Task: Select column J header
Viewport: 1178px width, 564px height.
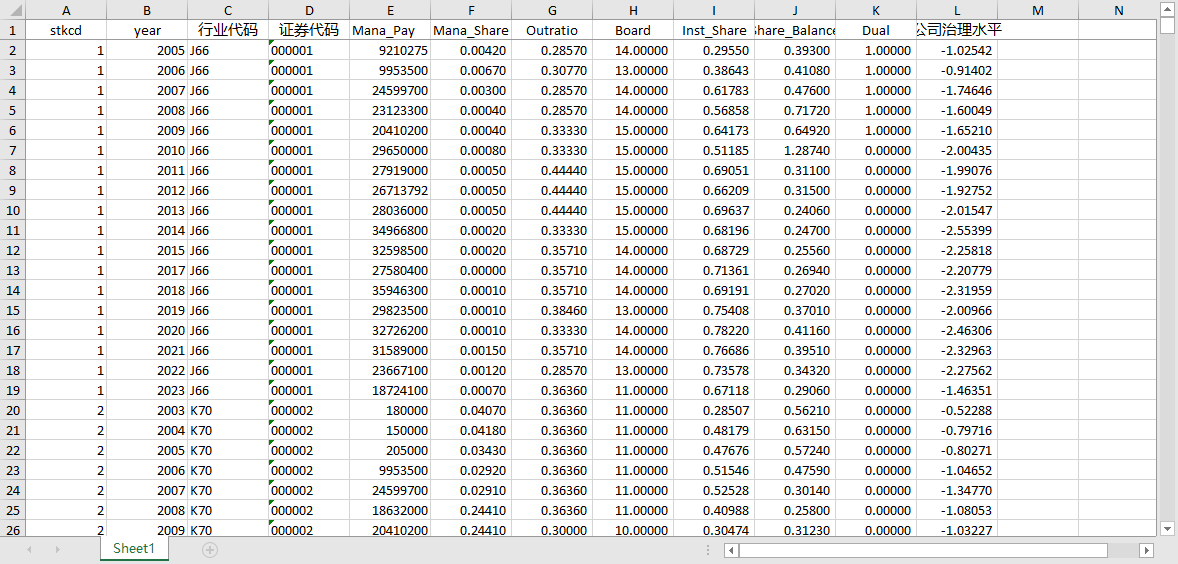Action: tap(795, 10)
